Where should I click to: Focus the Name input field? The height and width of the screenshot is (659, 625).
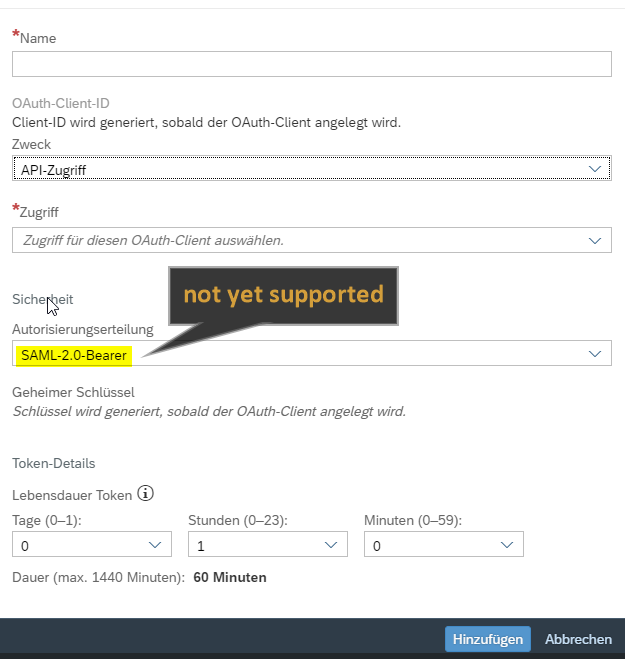[x=311, y=65]
